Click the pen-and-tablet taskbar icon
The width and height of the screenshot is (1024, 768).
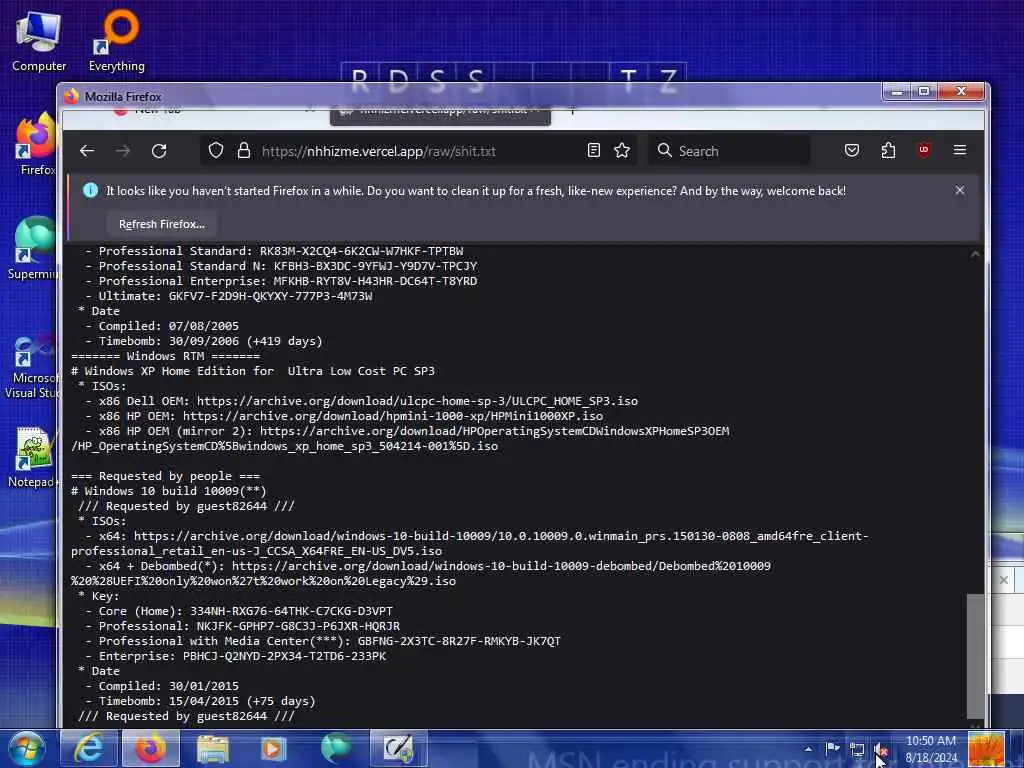pyautogui.click(x=398, y=748)
